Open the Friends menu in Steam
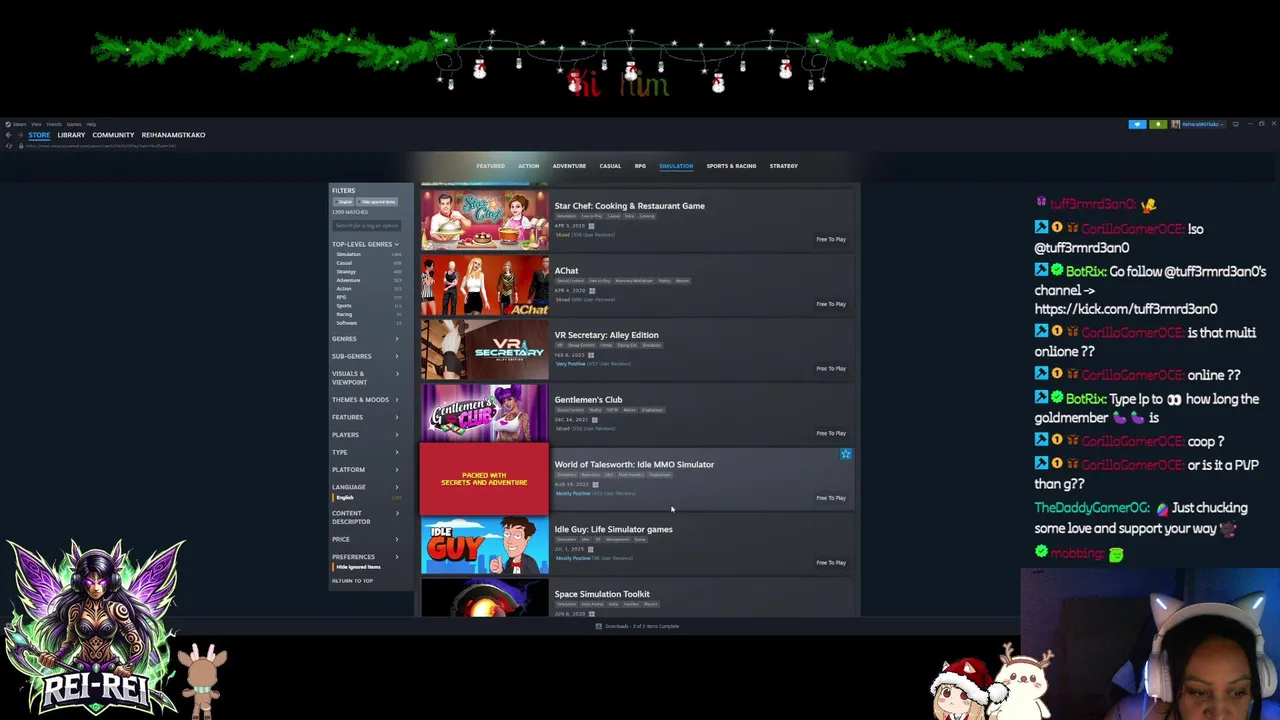 (x=54, y=124)
